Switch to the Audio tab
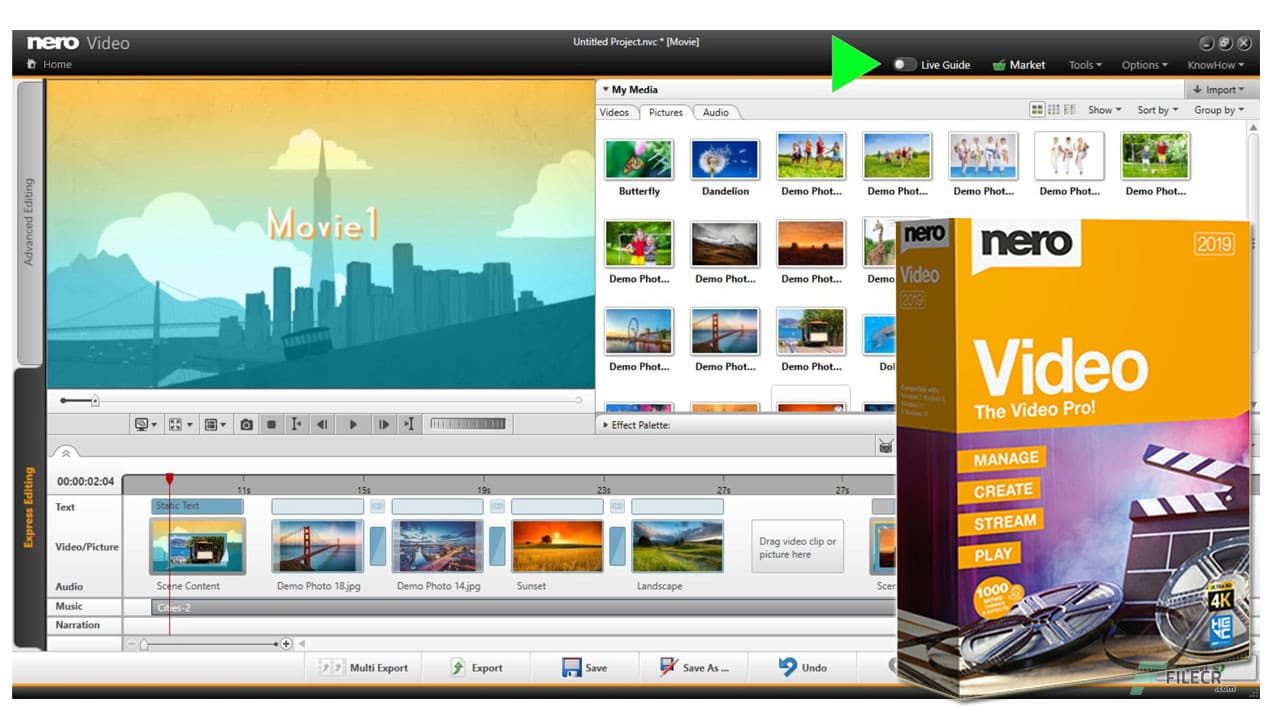The height and width of the screenshot is (720, 1280). [716, 112]
